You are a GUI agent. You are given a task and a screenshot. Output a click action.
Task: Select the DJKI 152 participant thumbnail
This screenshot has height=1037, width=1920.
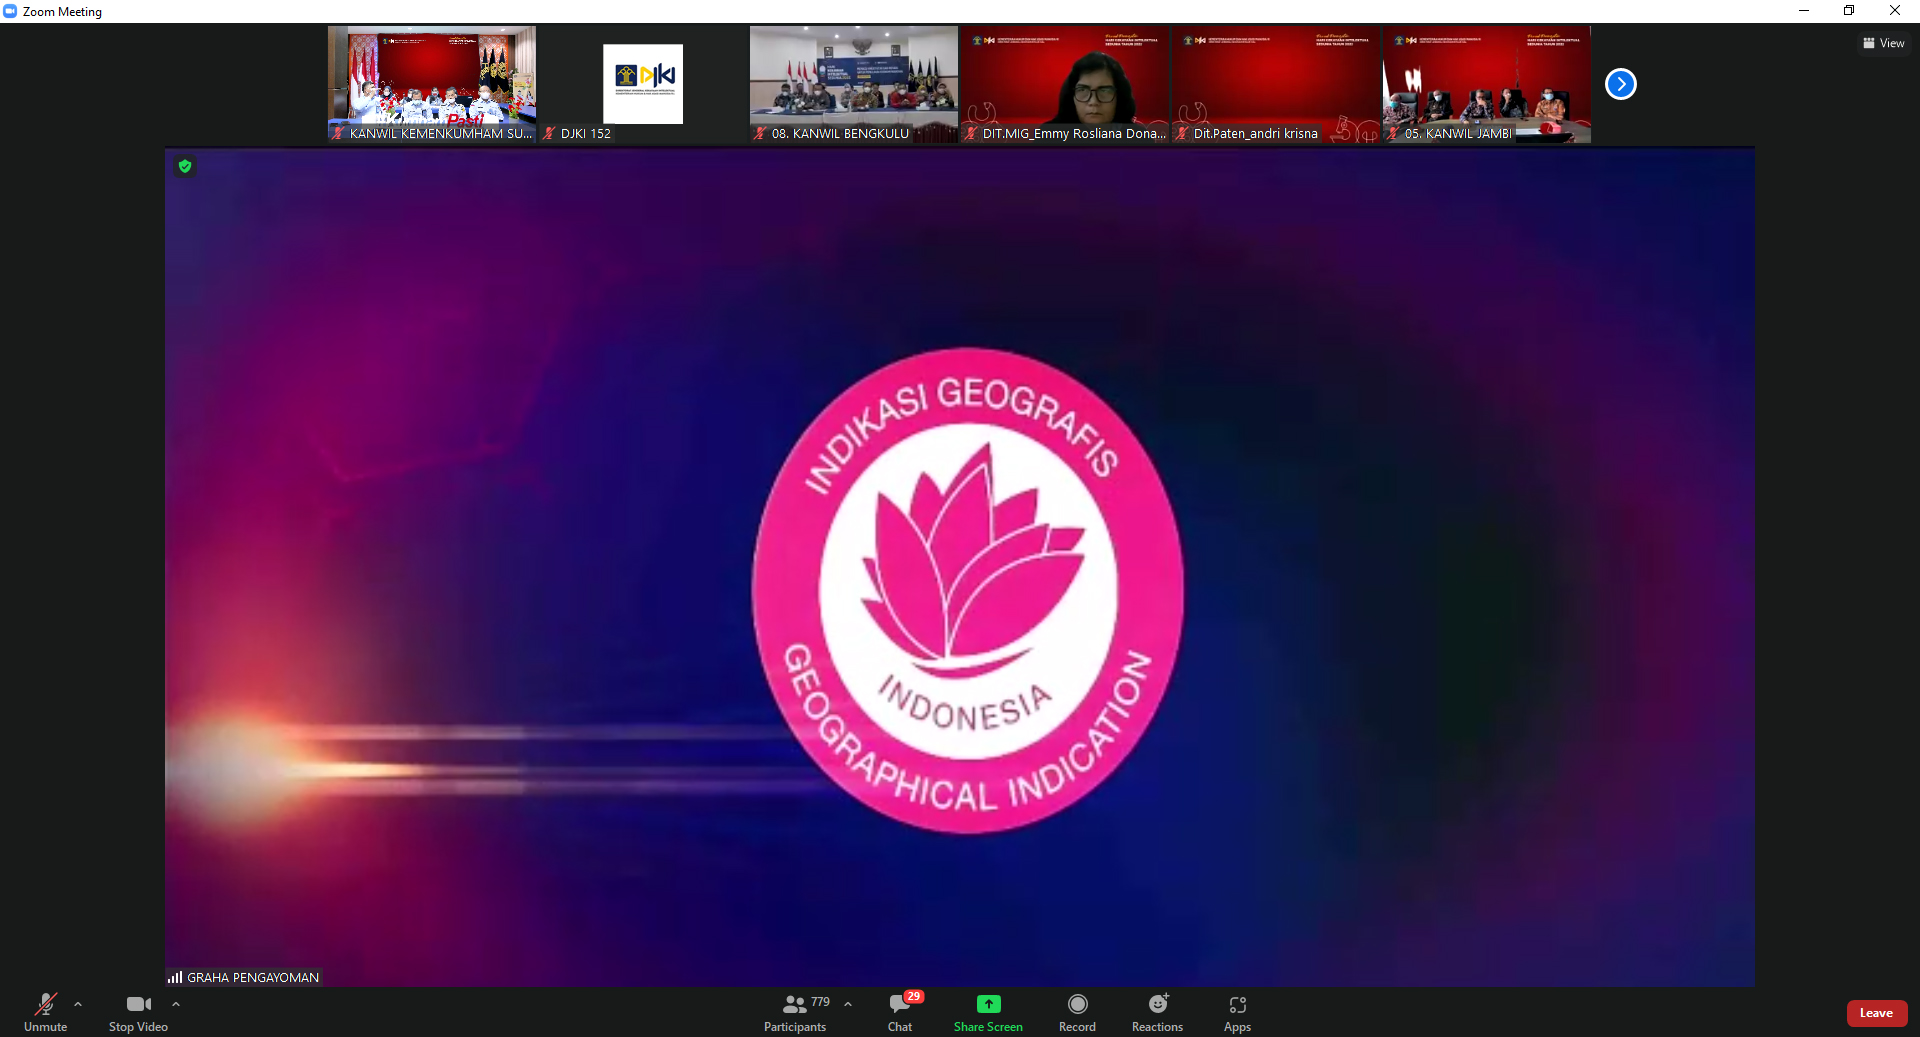(642, 84)
